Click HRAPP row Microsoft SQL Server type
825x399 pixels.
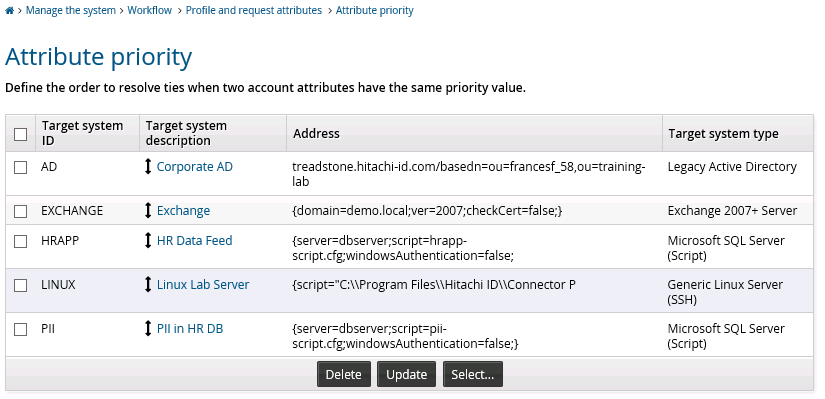[738, 247]
